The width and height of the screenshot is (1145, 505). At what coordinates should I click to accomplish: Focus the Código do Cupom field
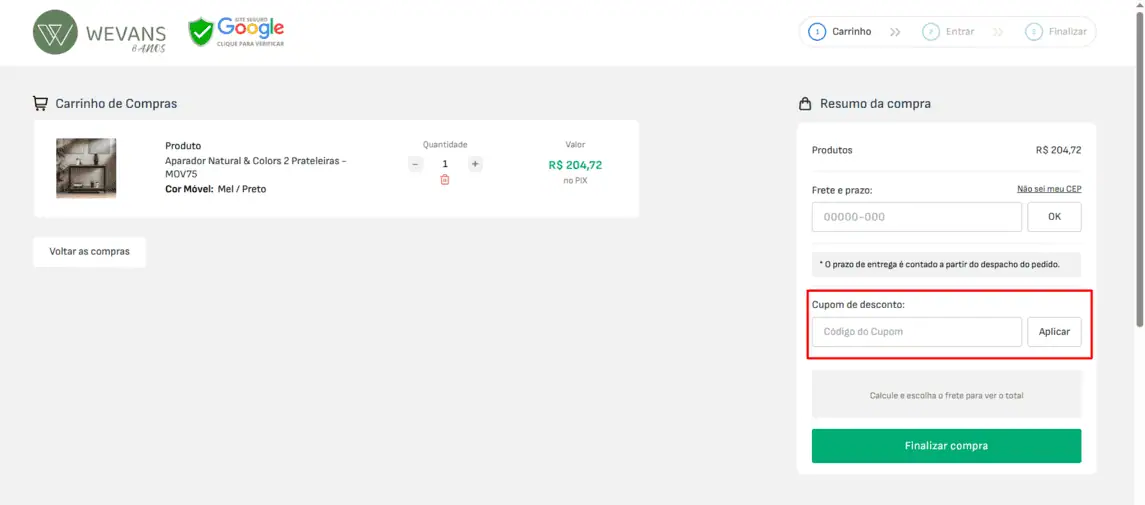(916, 331)
